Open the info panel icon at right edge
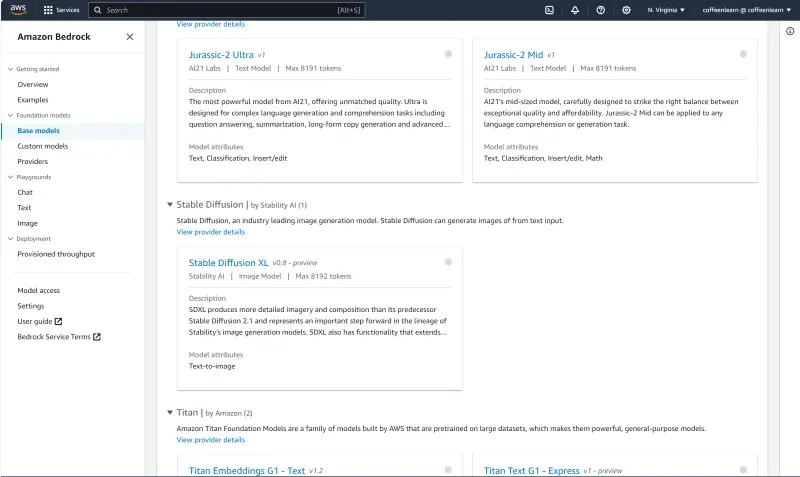800x477 pixels. tap(790, 31)
